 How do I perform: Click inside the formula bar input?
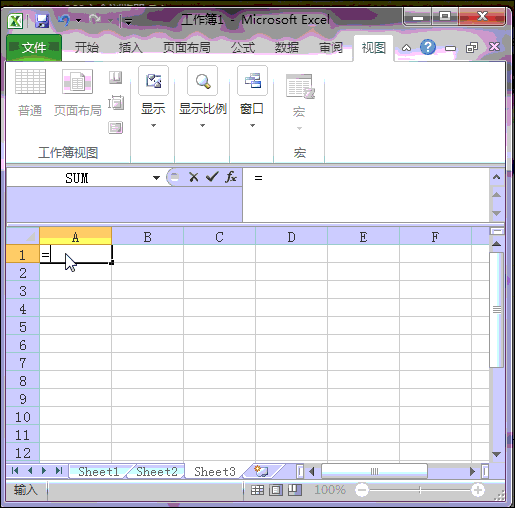pos(366,195)
